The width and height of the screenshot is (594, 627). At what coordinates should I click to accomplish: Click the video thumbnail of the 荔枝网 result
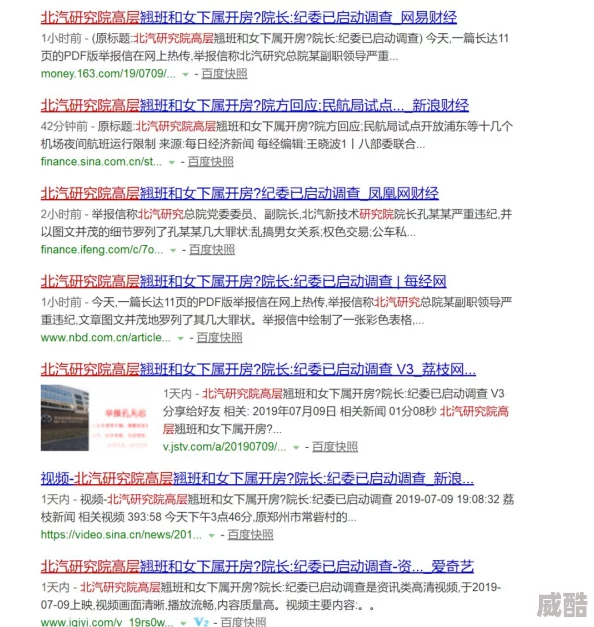pos(94,418)
